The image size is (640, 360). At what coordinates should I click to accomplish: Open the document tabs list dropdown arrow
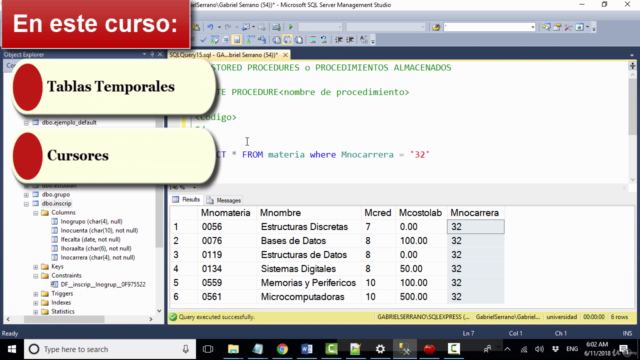pos(632,55)
